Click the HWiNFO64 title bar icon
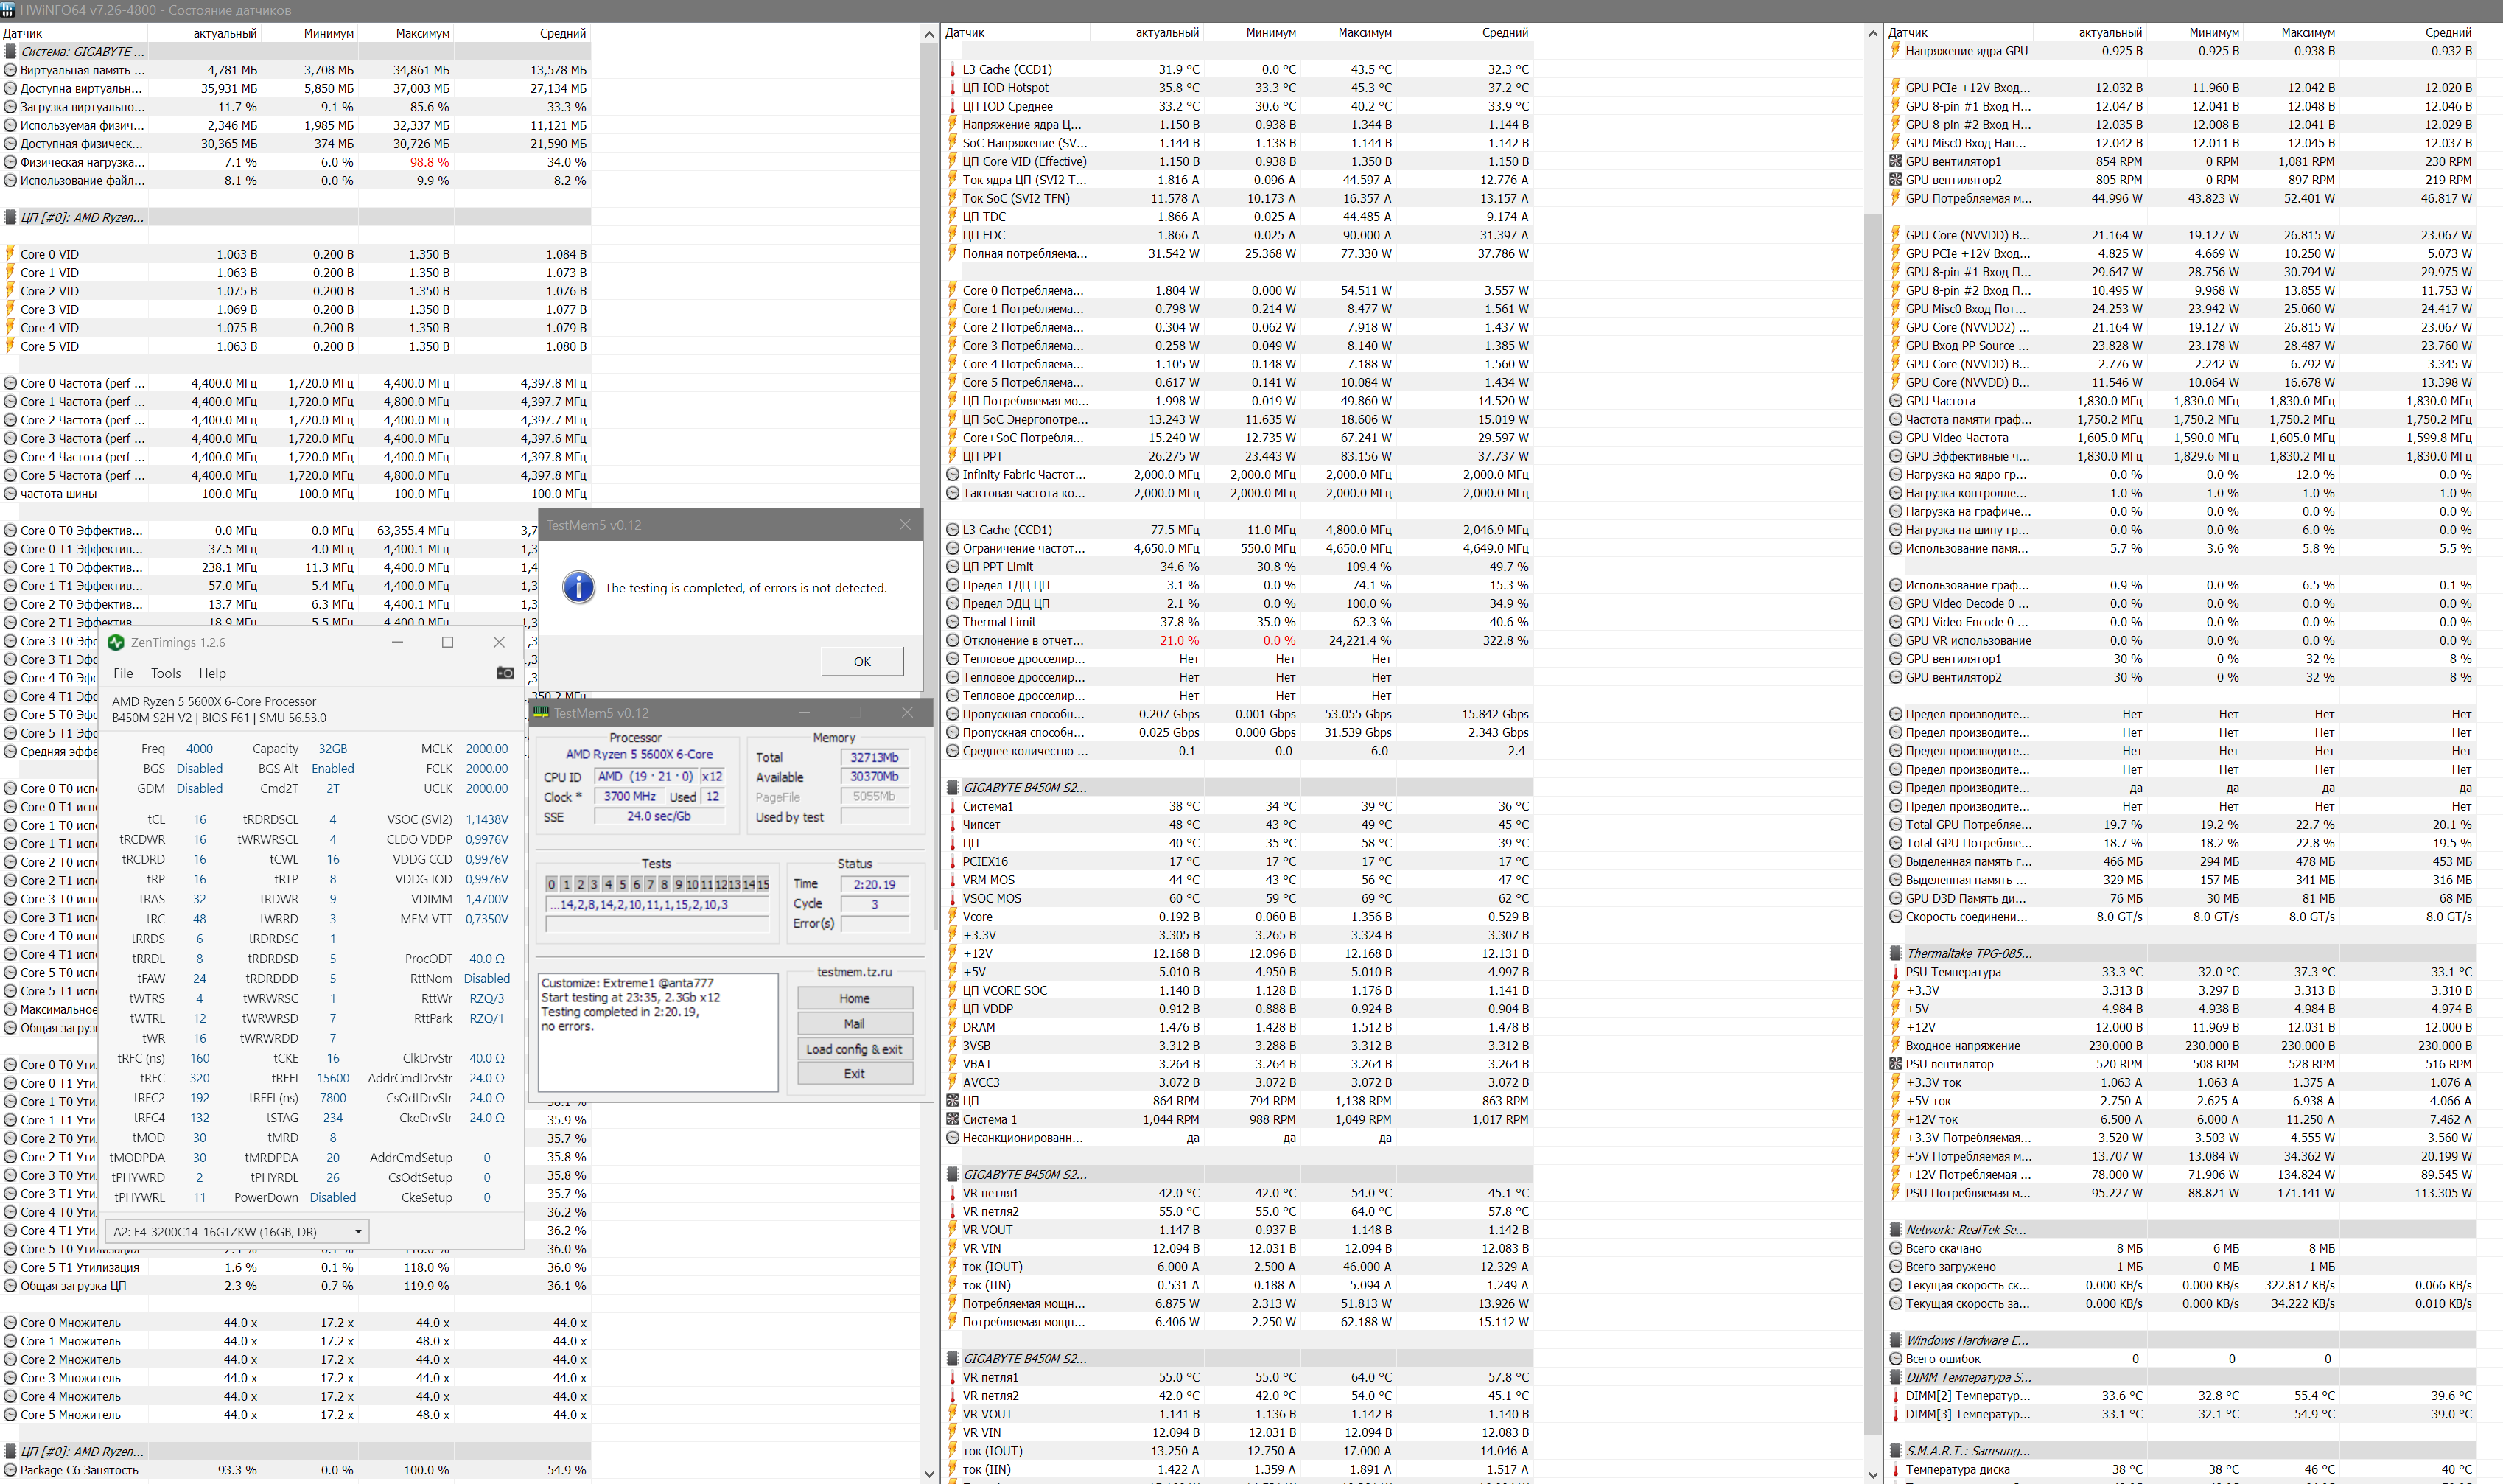 pos(8,10)
